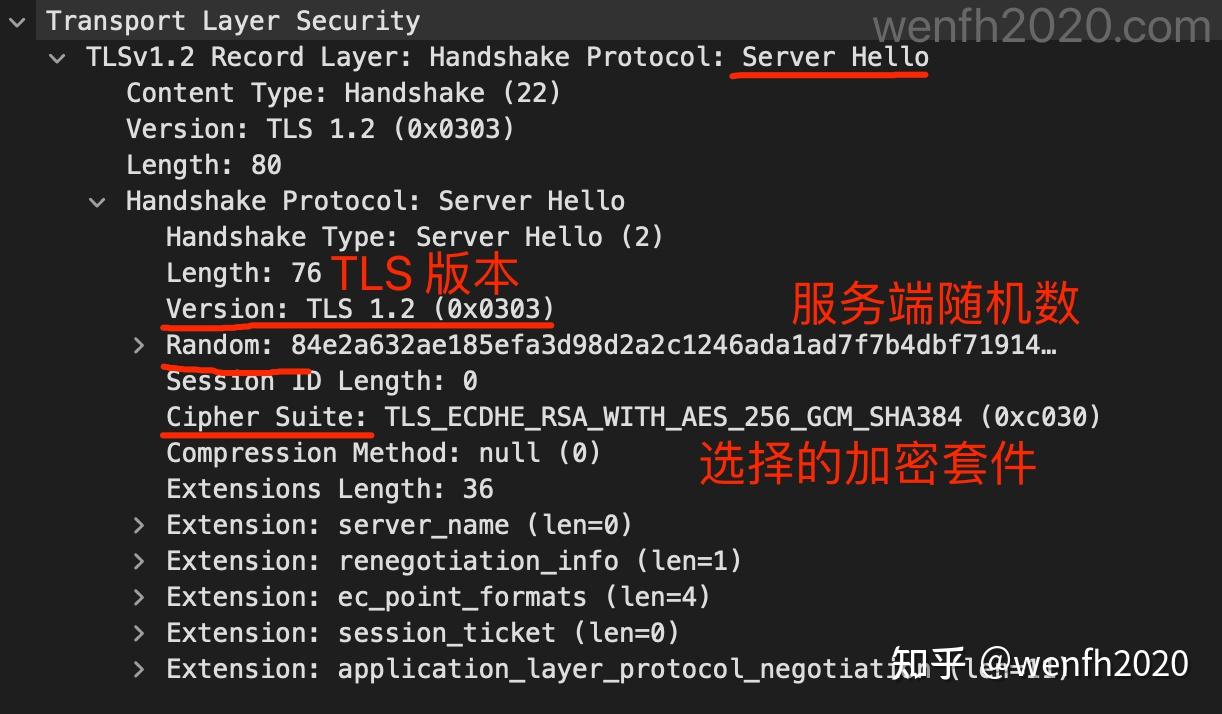The image size is (1222, 714).
Task: Expand the Random field details
Action: coord(138,345)
